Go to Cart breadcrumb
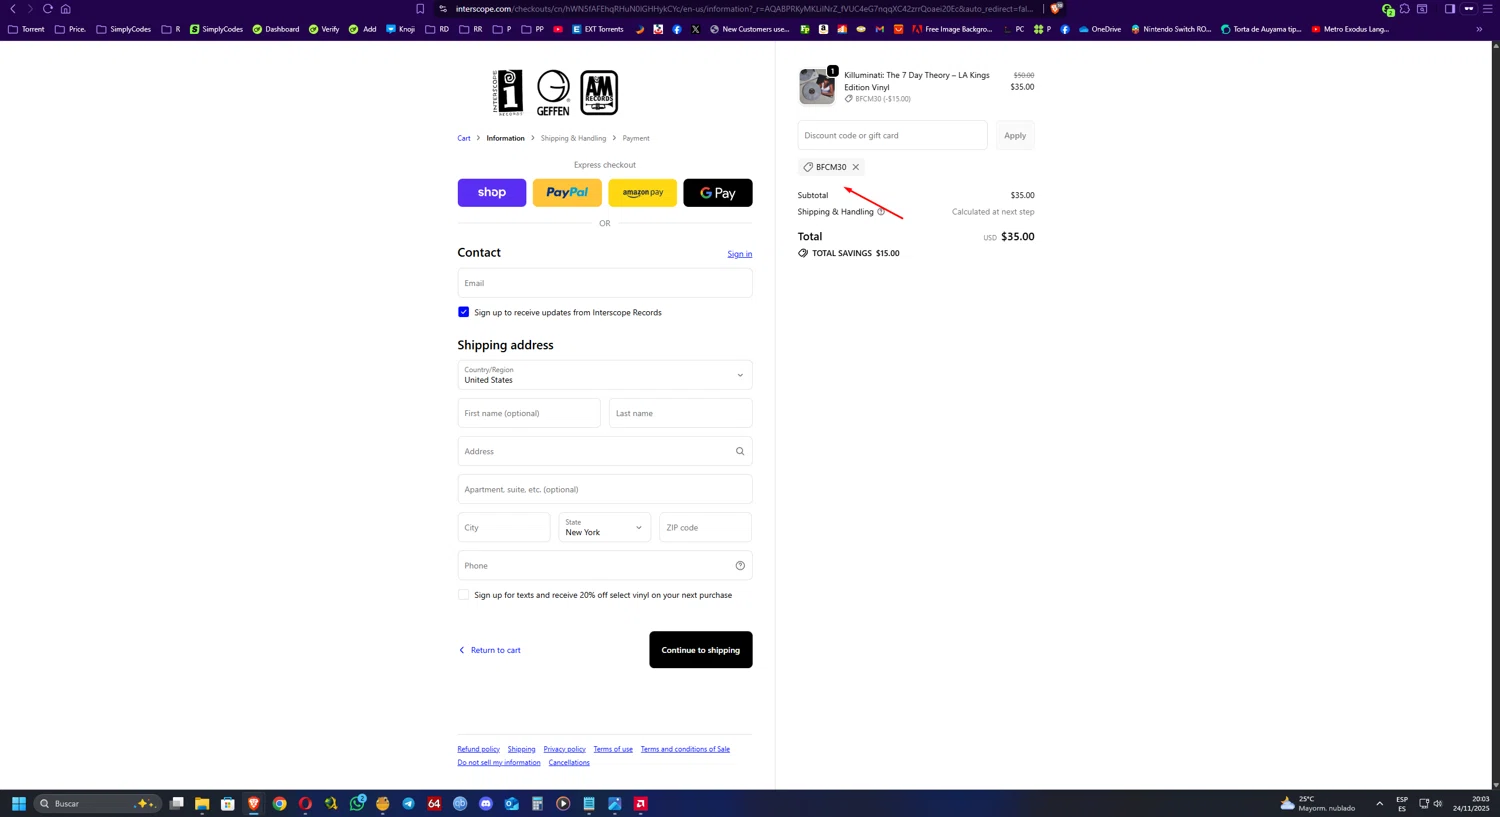This screenshot has width=1500, height=817. 464,138
